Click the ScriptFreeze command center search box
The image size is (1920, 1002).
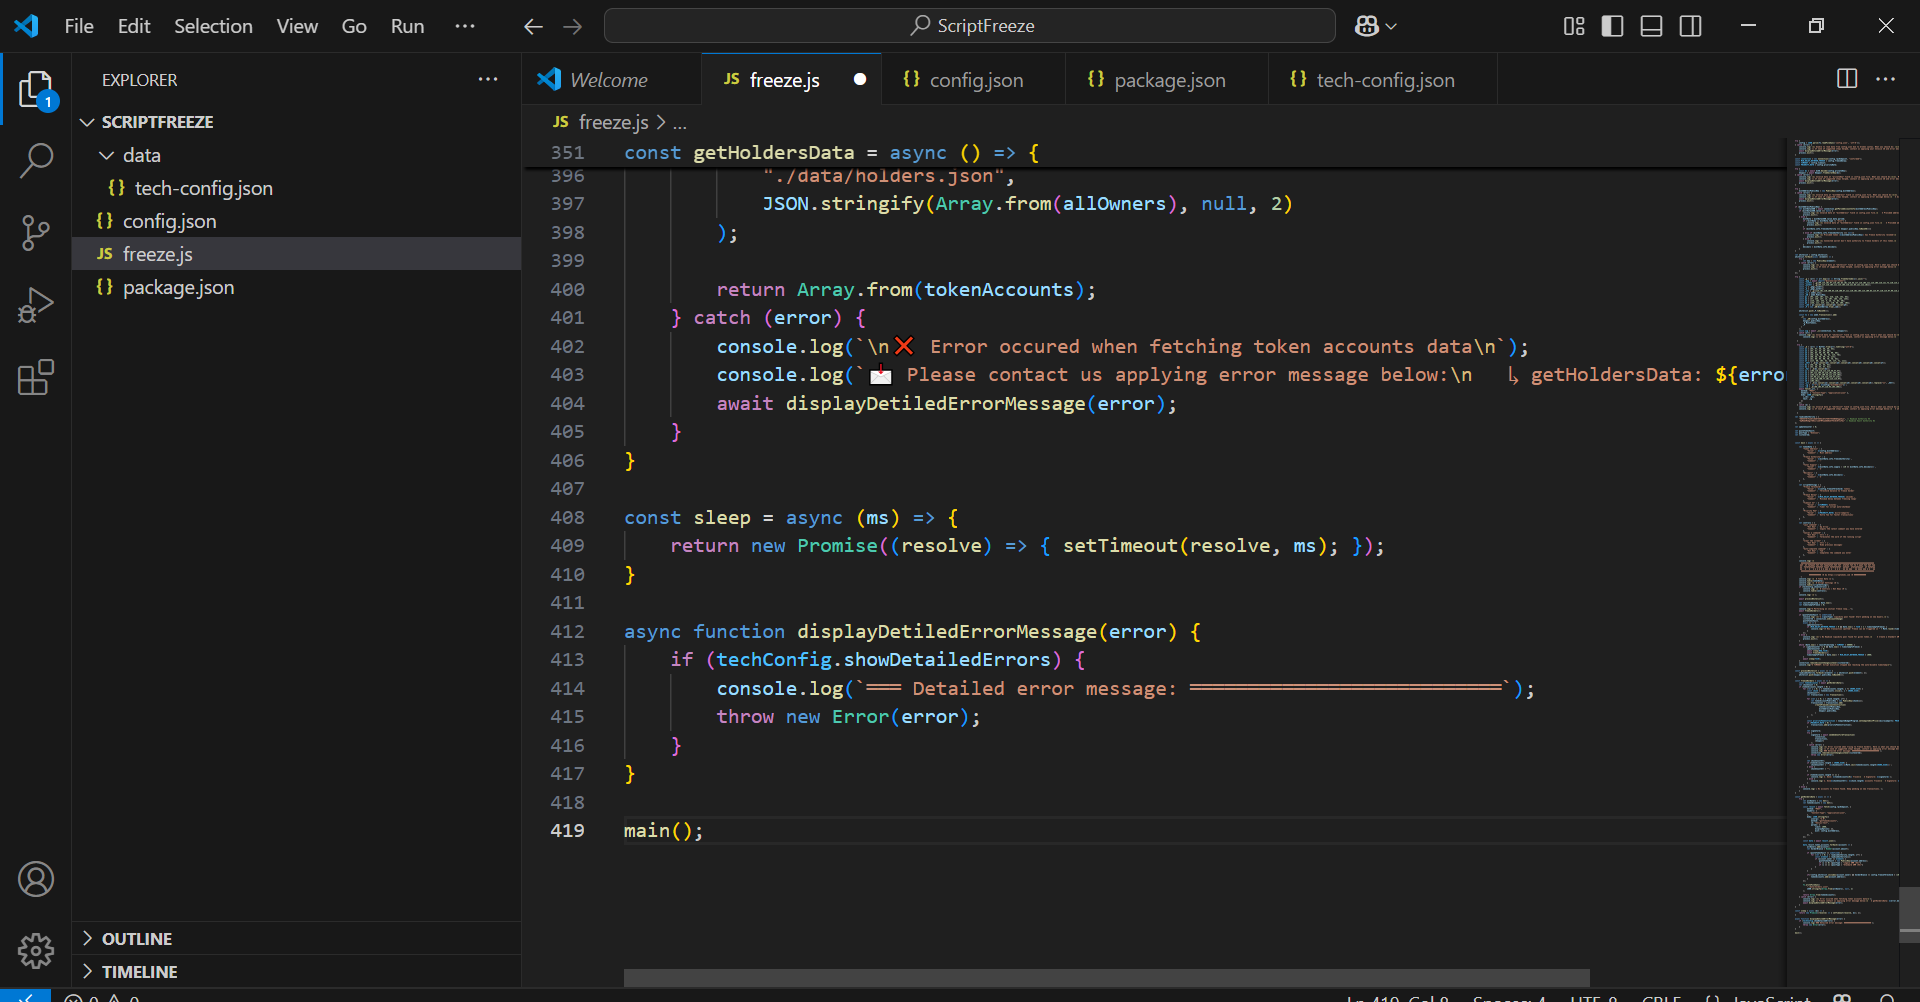coord(969,26)
